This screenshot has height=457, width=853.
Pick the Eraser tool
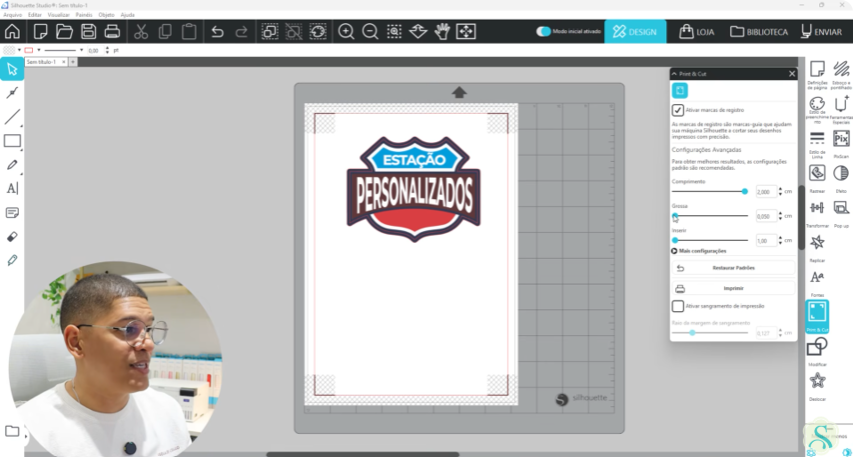[x=12, y=237]
